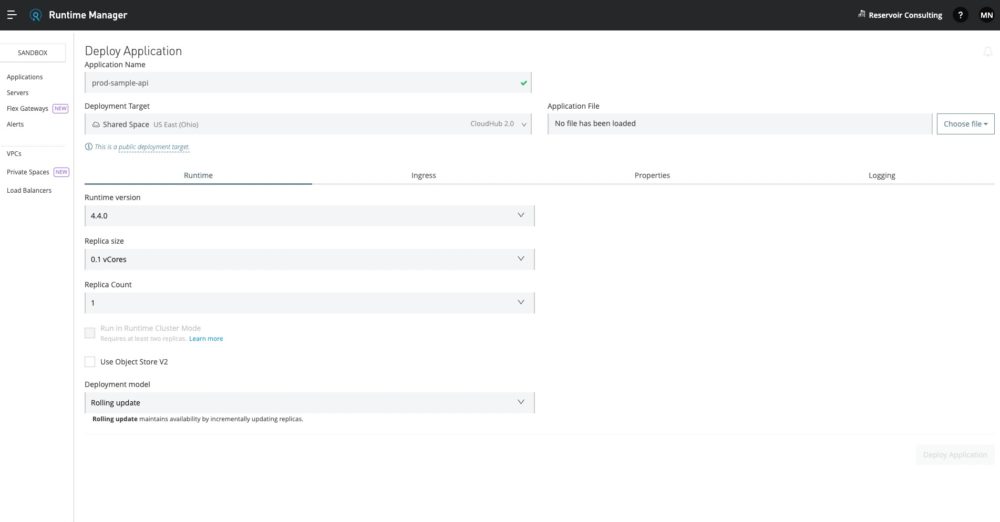Click the NEW badge next to Flex Gateways

61,108
